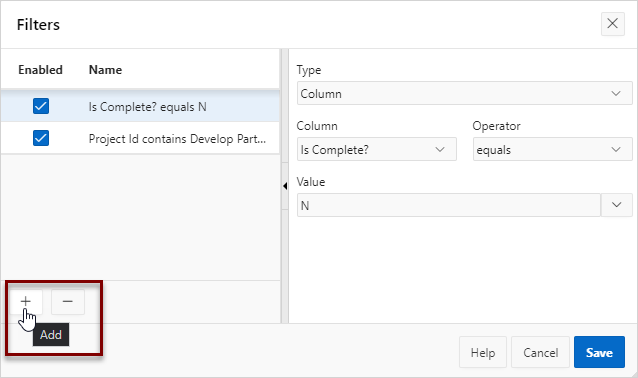Open the Operator dropdown showing equals

[x=552, y=150]
